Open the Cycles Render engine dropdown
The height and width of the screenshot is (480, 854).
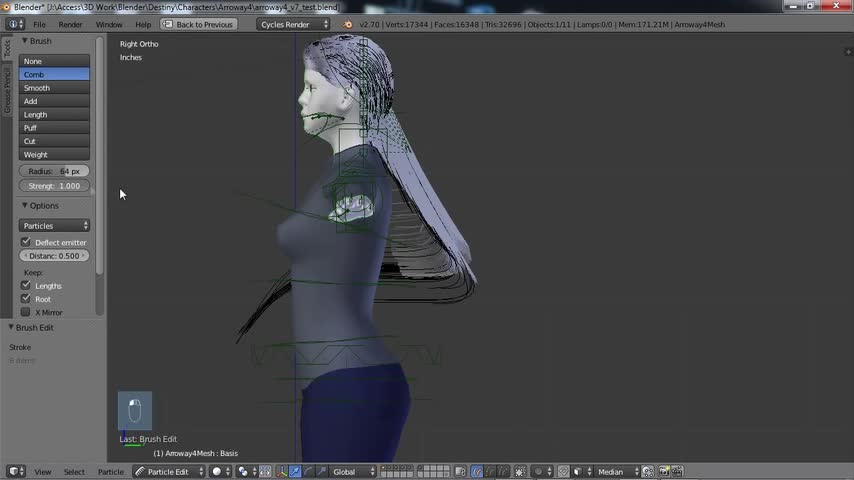[293, 25]
